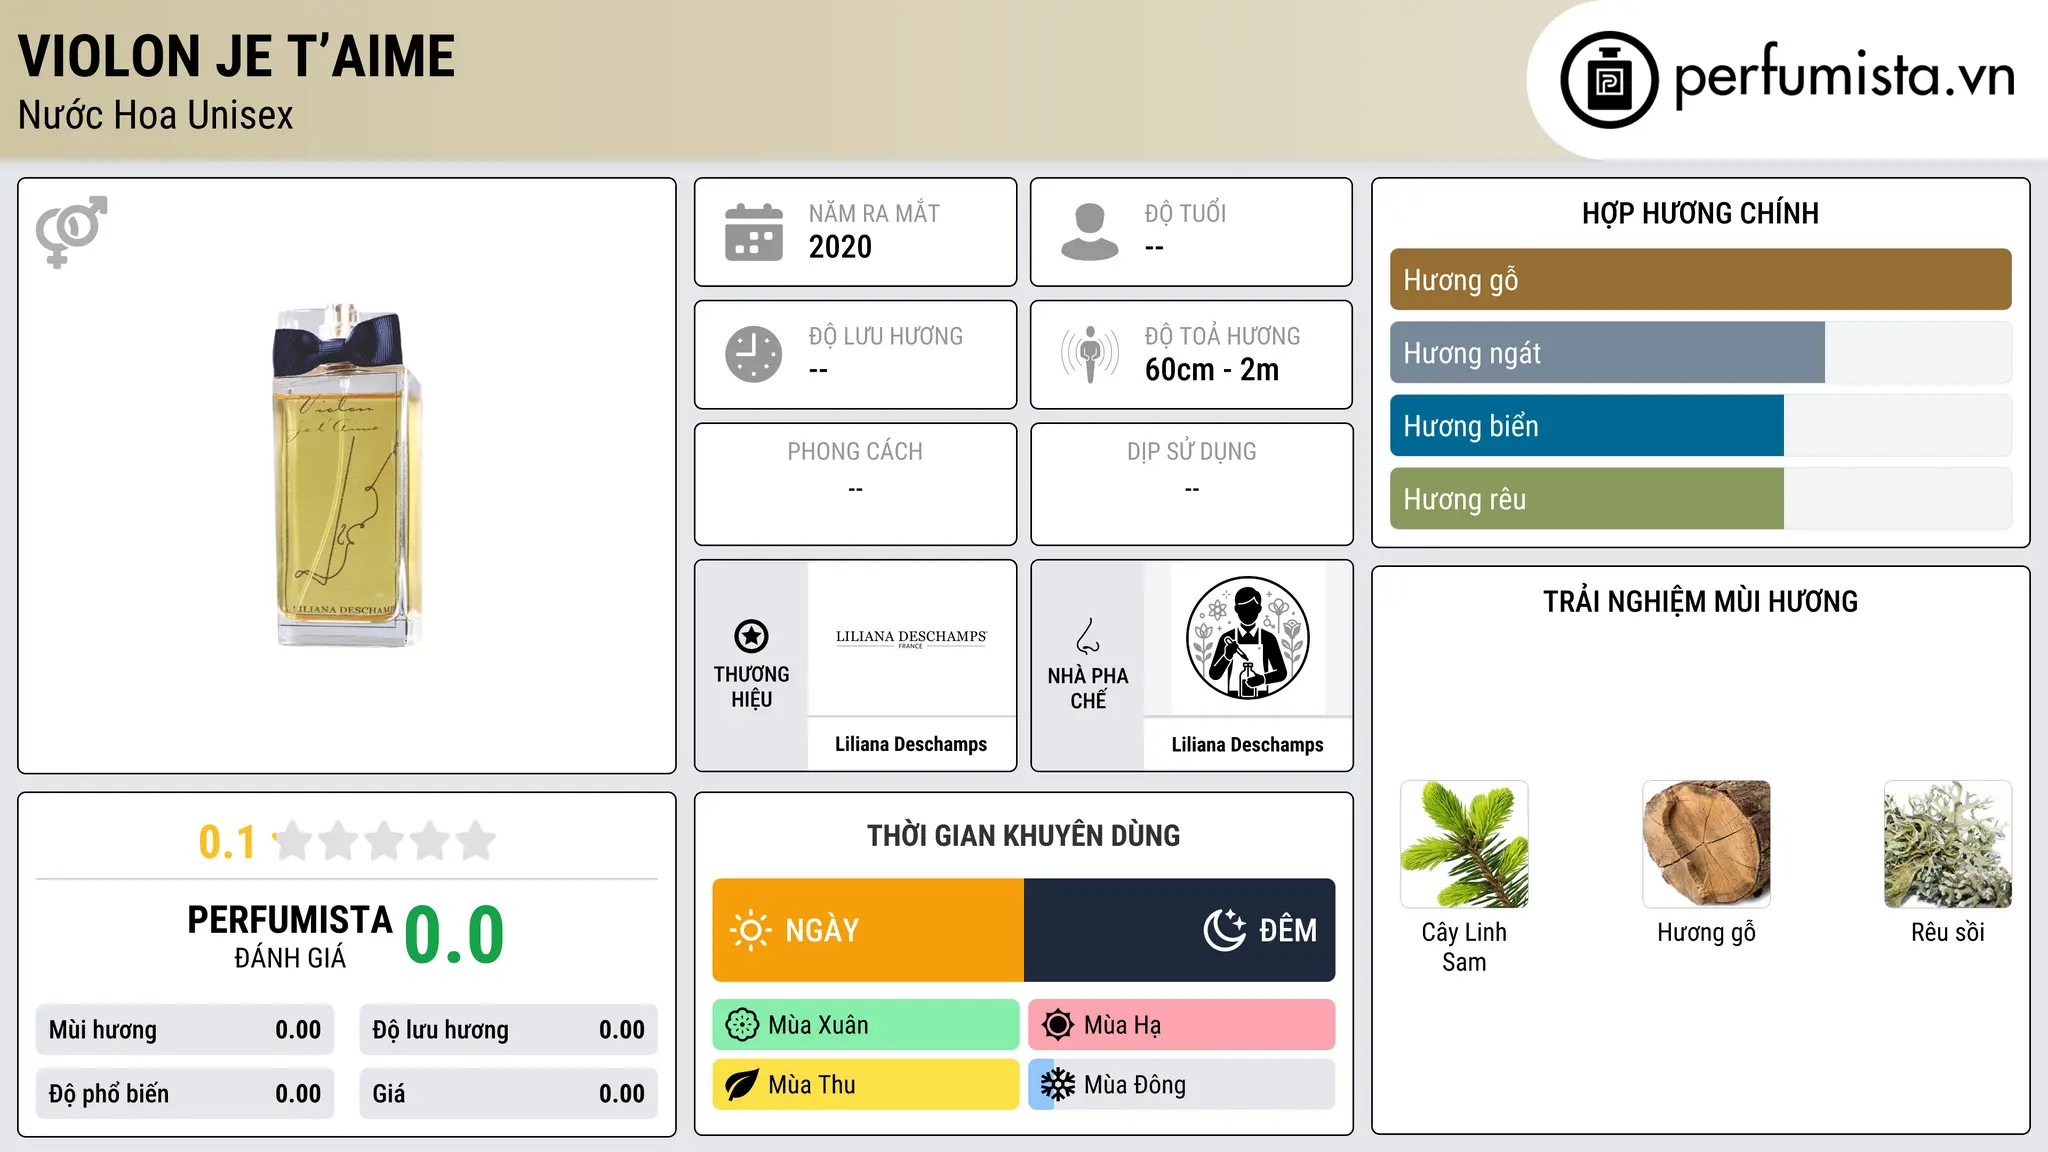
Task: Open the Violon Je T'aime bottle image
Action: (347, 476)
